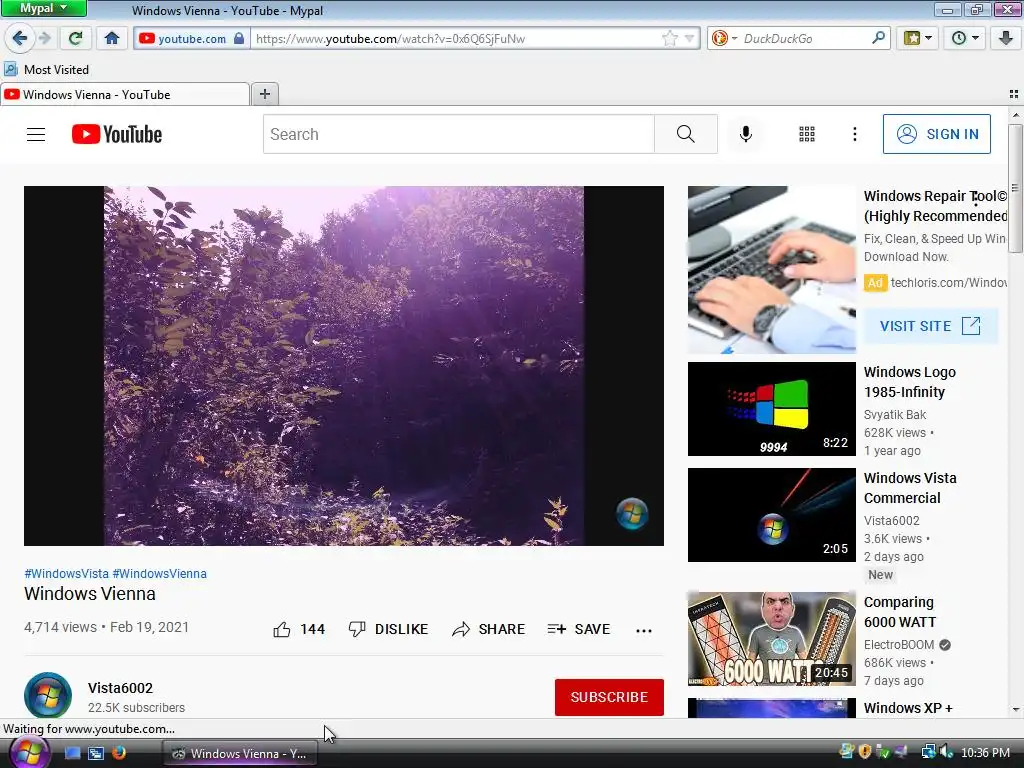Click the DISLIKE button
1024x768 pixels.
389,630
